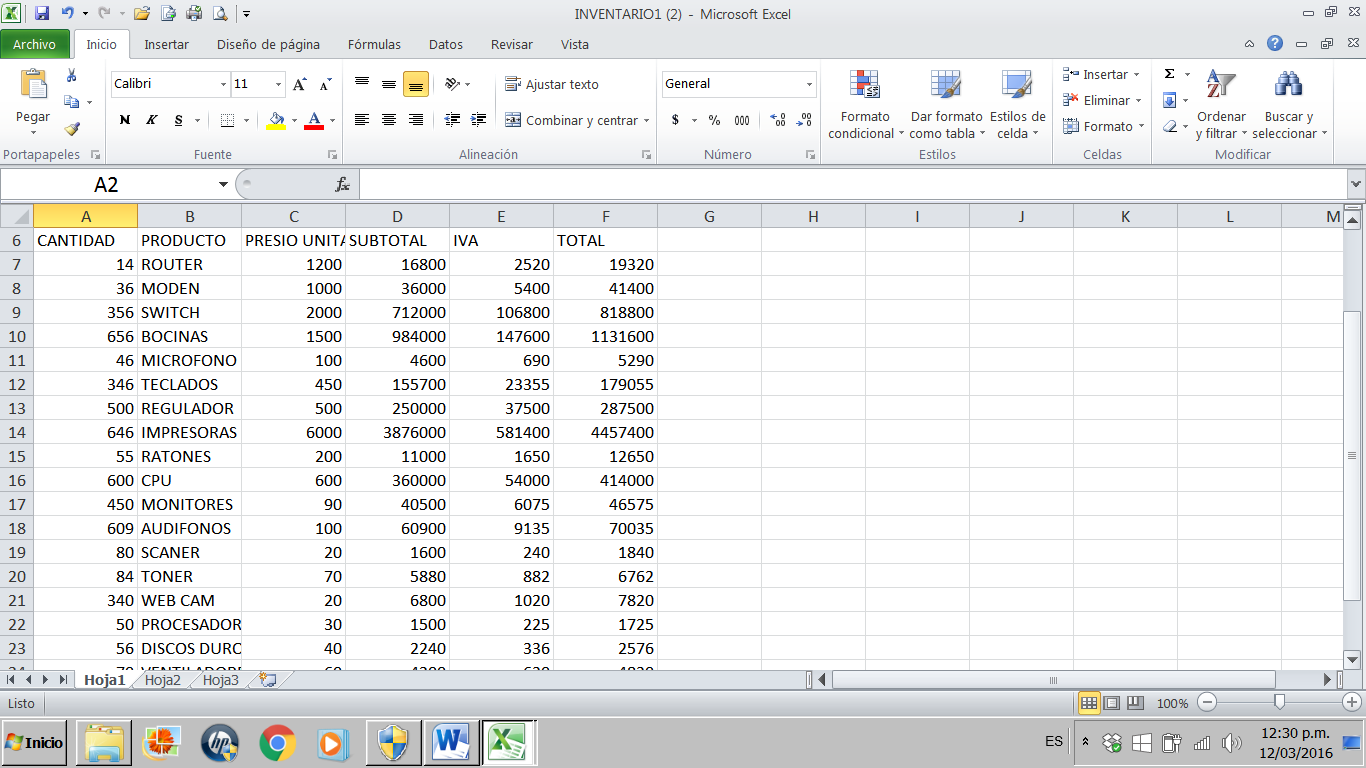Click the increase decimals icon
The width and height of the screenshot is (1366, 768).
[779, 120]
